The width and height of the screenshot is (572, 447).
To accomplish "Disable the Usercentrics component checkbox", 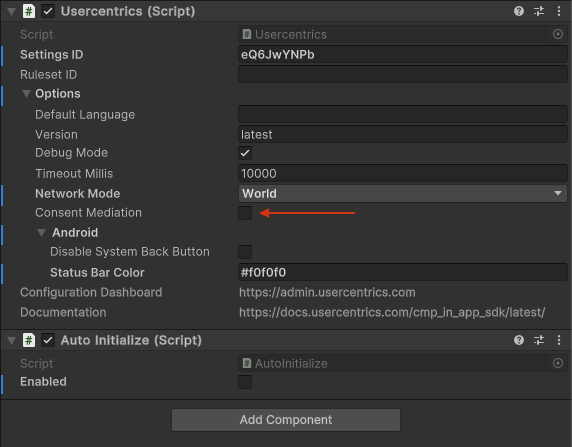I will click(48, 11).
